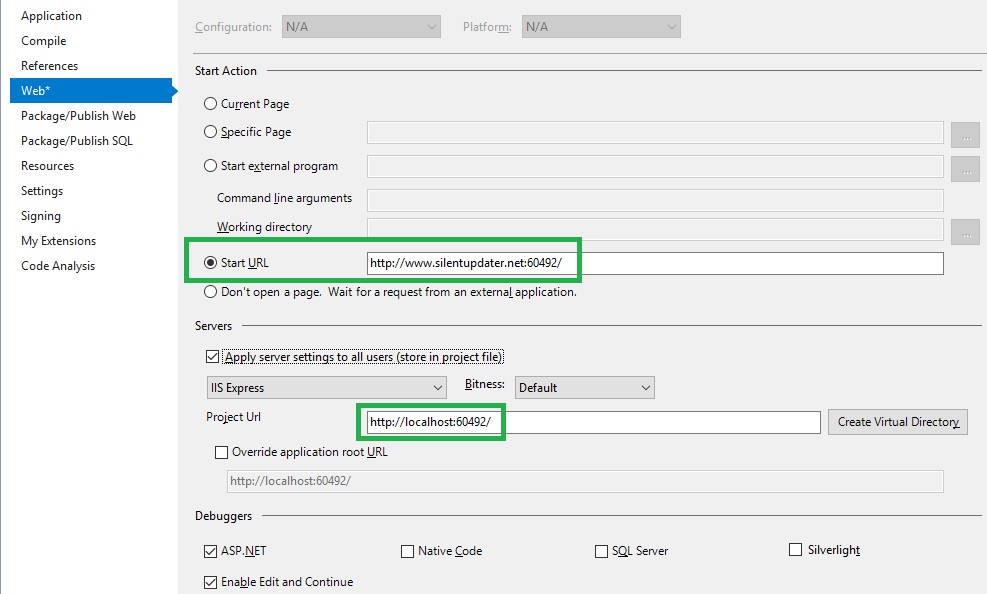
Task: Click the Start external program path field
Action: pyautogui.click(x=655, y=167)
